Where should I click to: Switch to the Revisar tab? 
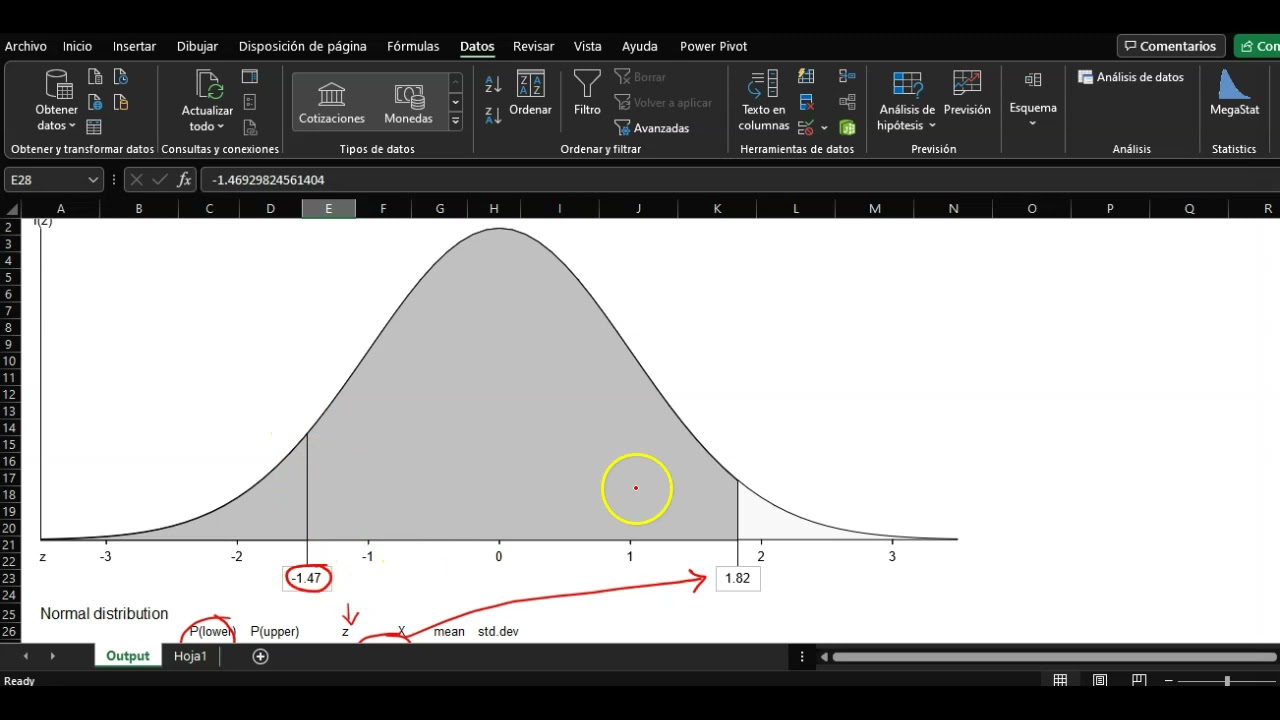tap(533, 46)
